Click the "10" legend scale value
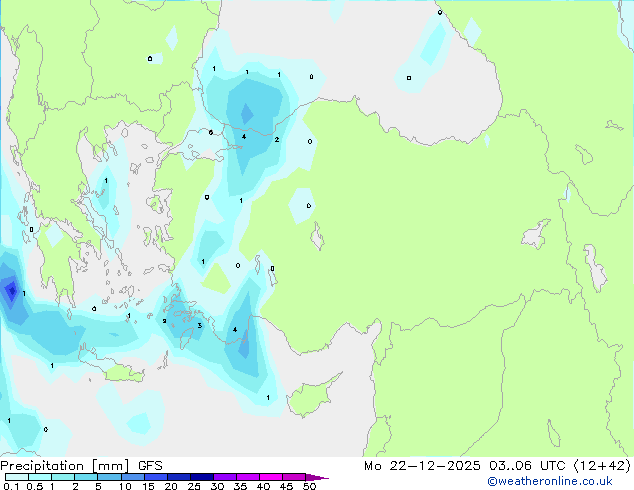This screenshot has width=634, height=490. 125,486
